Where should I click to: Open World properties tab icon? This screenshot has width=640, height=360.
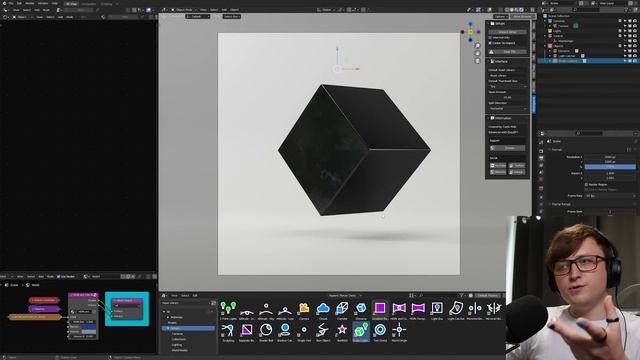[541, 180]
